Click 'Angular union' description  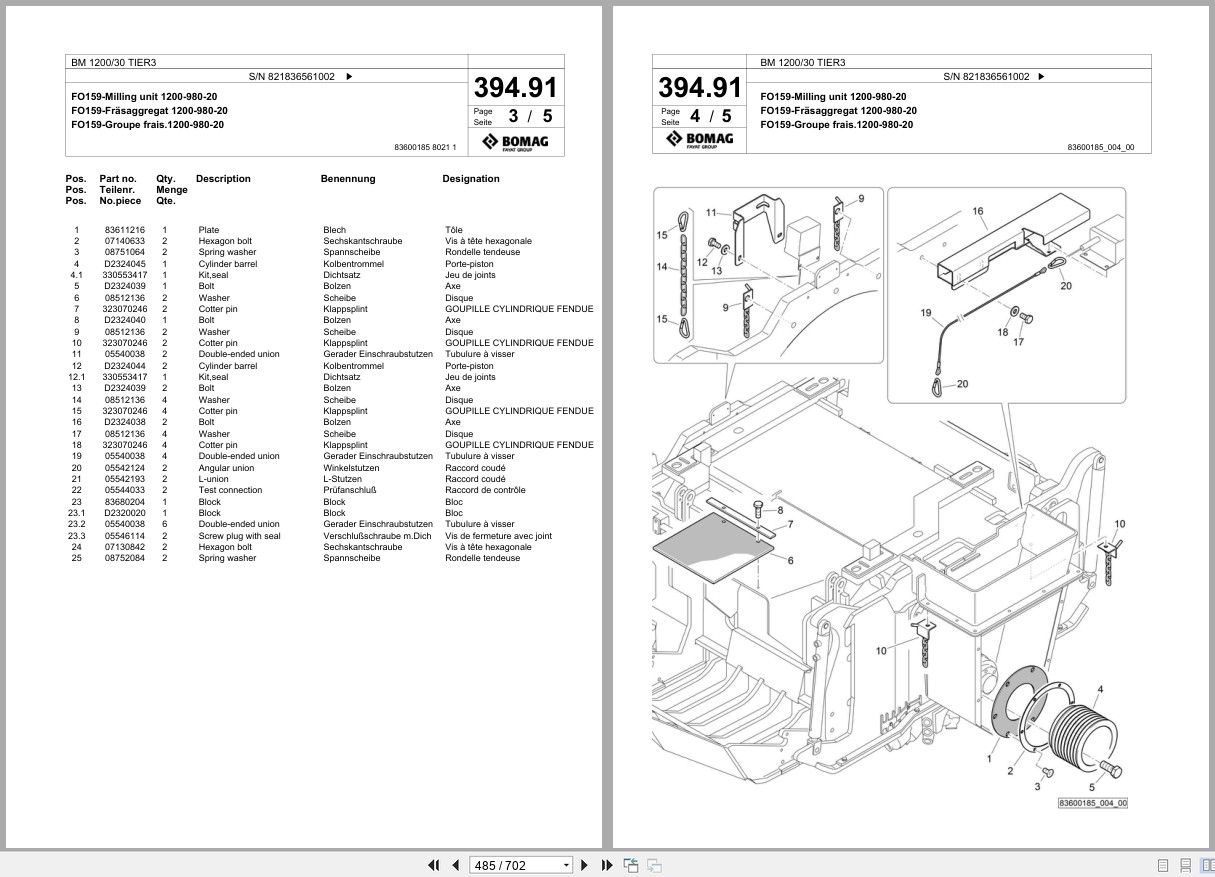(x=226, y=468)
